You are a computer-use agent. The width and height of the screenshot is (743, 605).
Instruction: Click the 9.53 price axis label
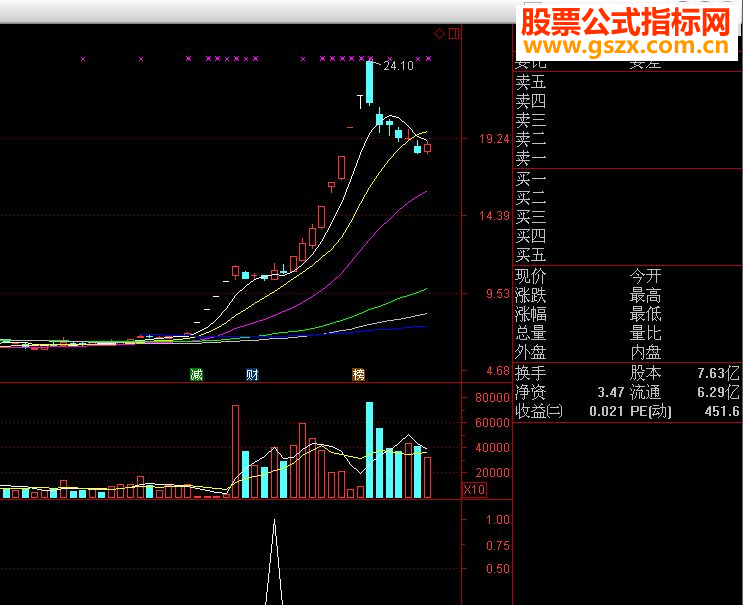(x=498, y=294)
